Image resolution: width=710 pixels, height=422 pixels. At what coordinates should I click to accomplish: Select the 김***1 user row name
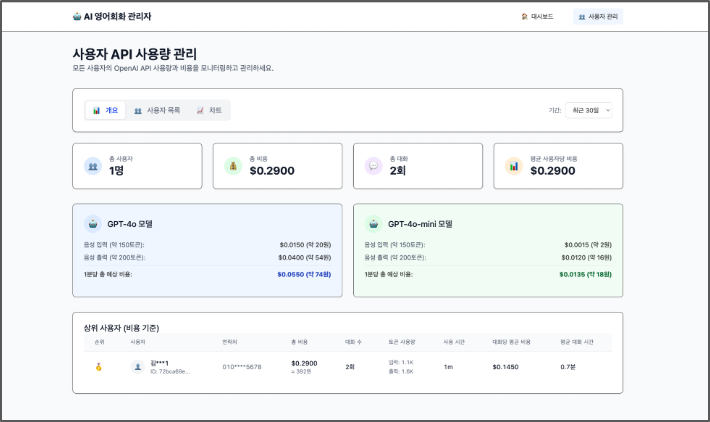click(159, 363)
